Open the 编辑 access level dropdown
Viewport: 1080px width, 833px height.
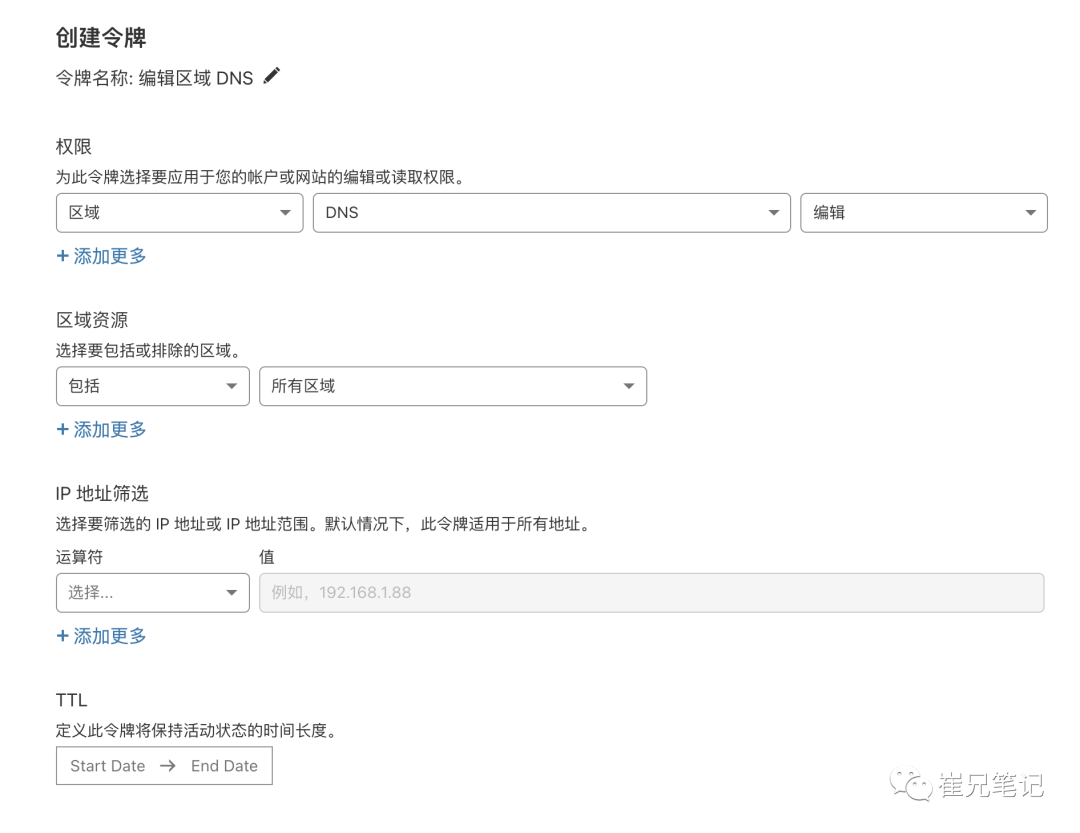tap(923, 213)
